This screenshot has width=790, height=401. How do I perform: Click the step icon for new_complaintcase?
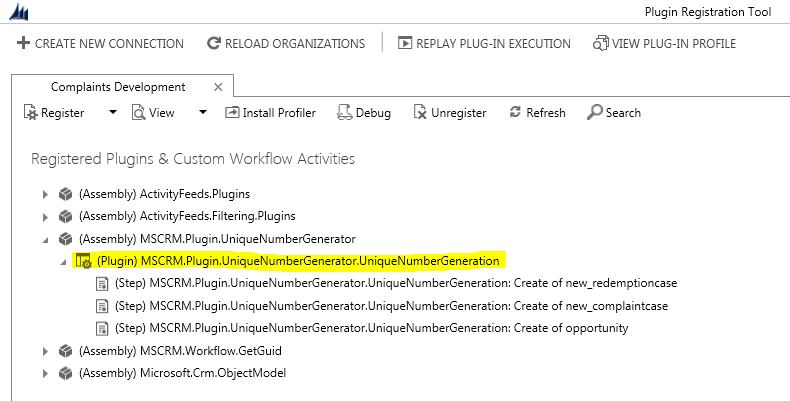pos(102,306)
